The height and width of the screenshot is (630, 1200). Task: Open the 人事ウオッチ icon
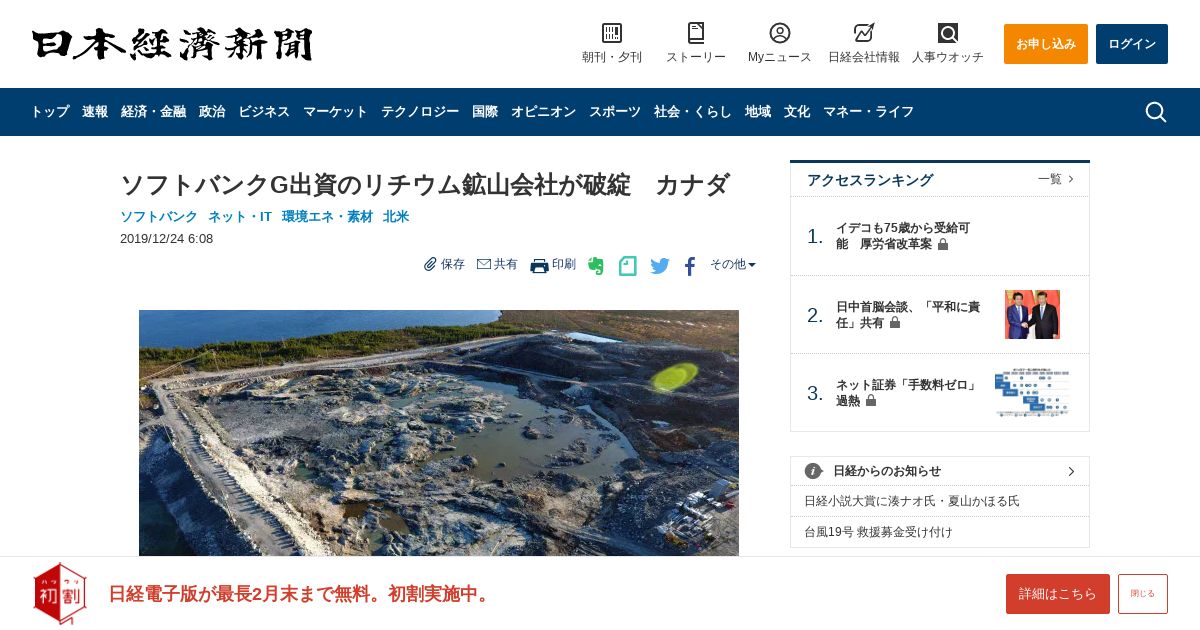click(948, 33)
